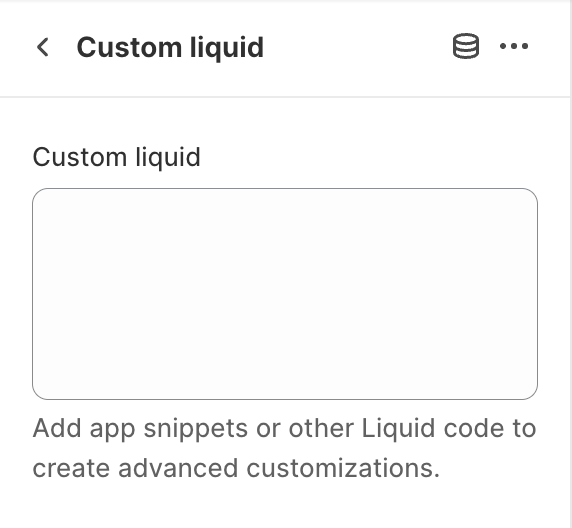Go back using the left chevron arrow
572x528 pixels.
pos(43,47)
